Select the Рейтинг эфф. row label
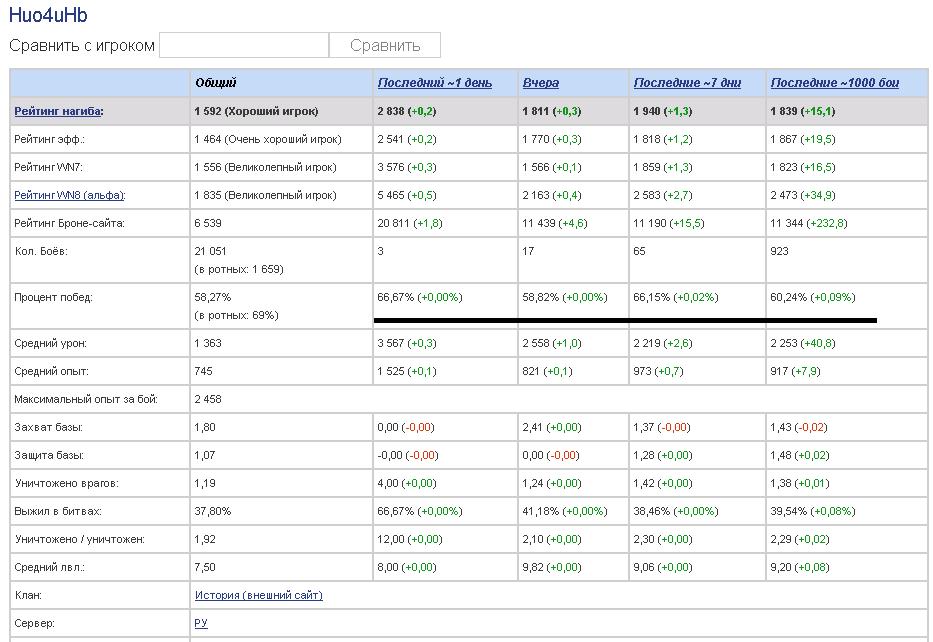This screenshot has height=642, width=933. [49, 140]
